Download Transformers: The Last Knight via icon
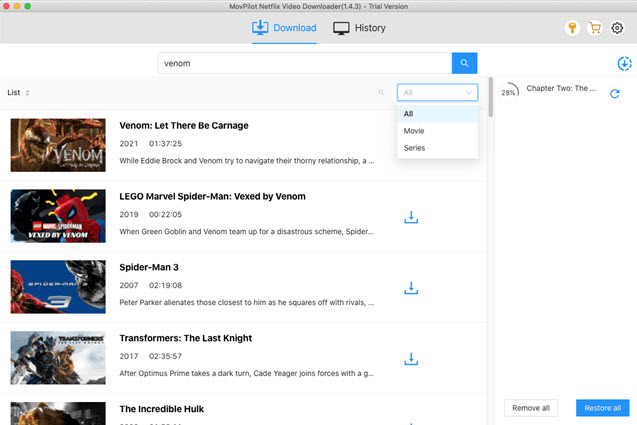637x425 pixels. 411,359
